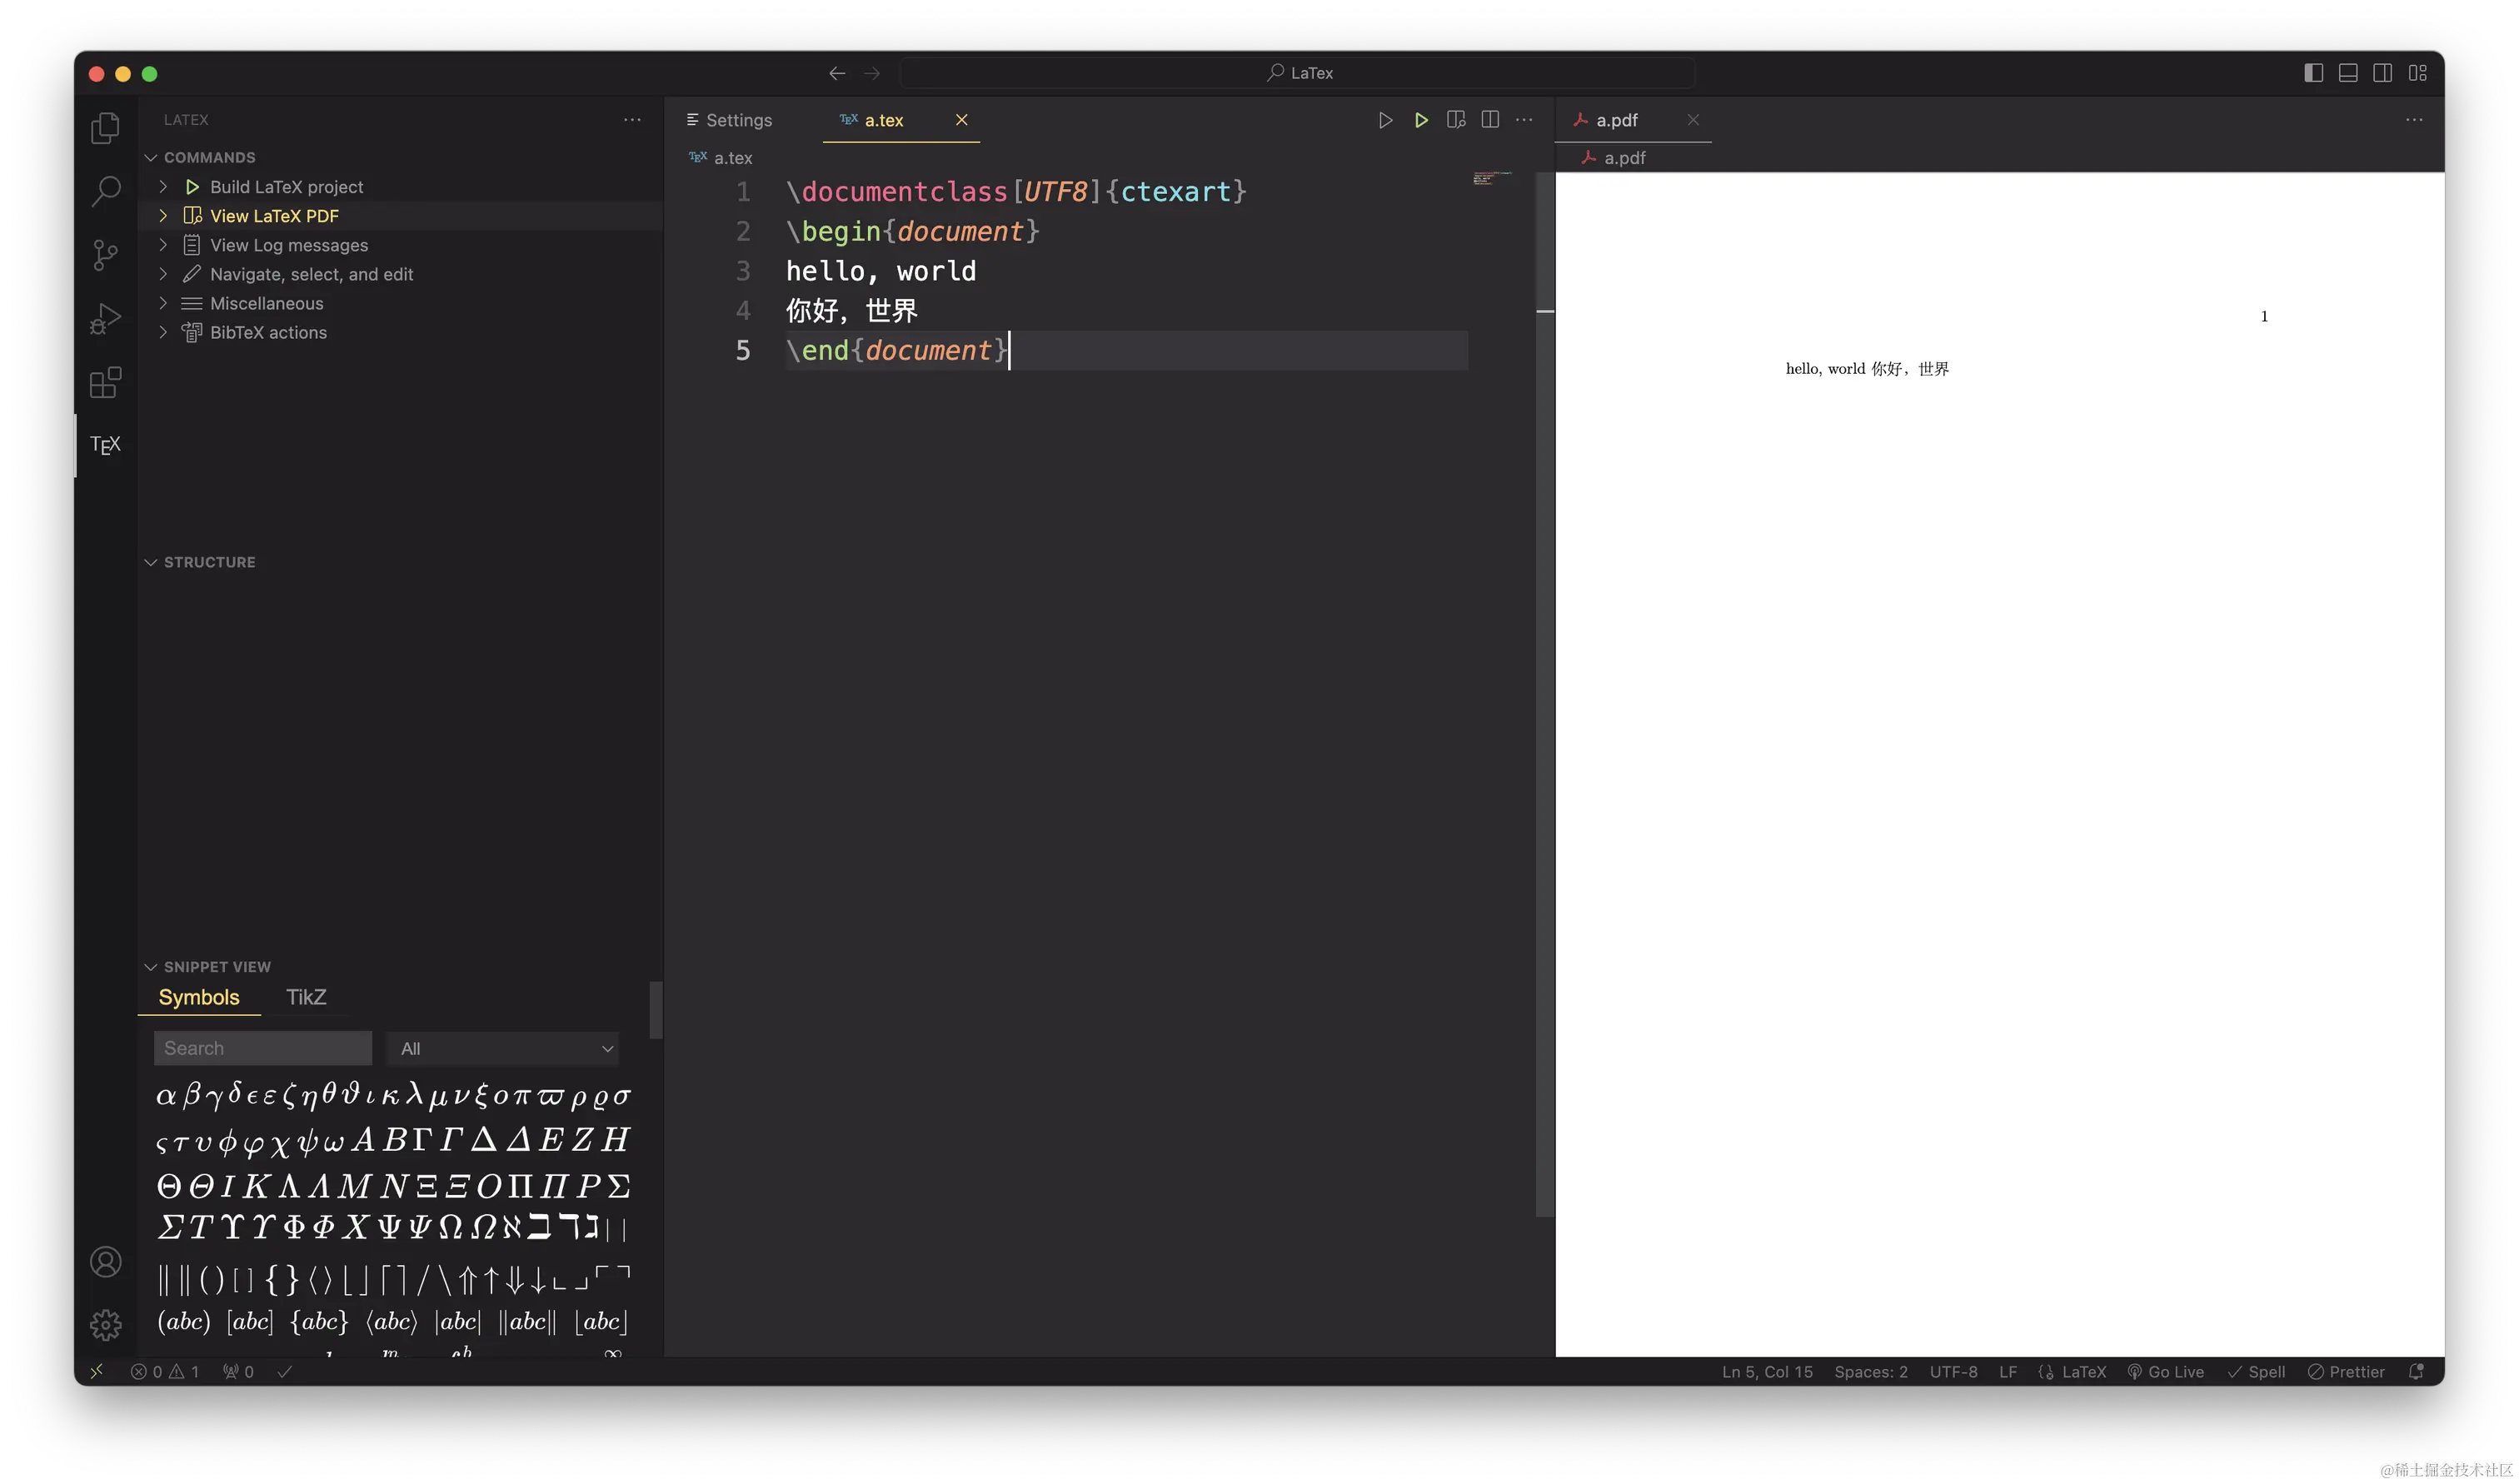Open BibTeX actions in the sidebar

(x=268, y=332)
